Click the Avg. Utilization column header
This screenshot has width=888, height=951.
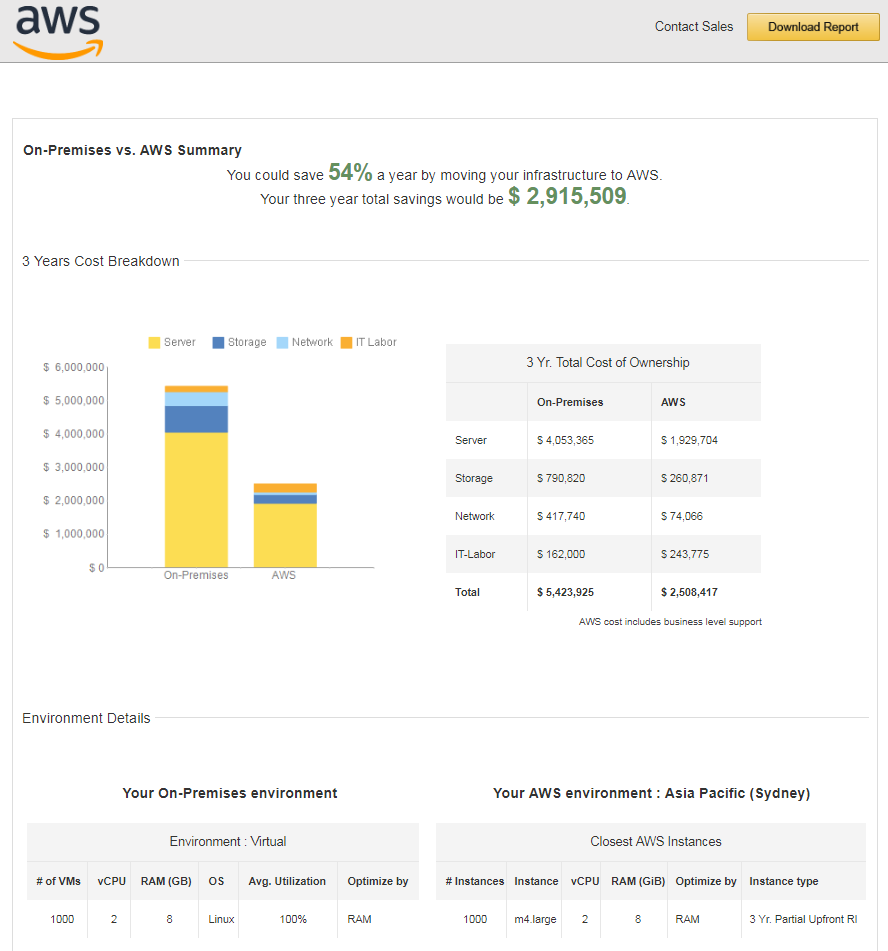coord(287,881)
